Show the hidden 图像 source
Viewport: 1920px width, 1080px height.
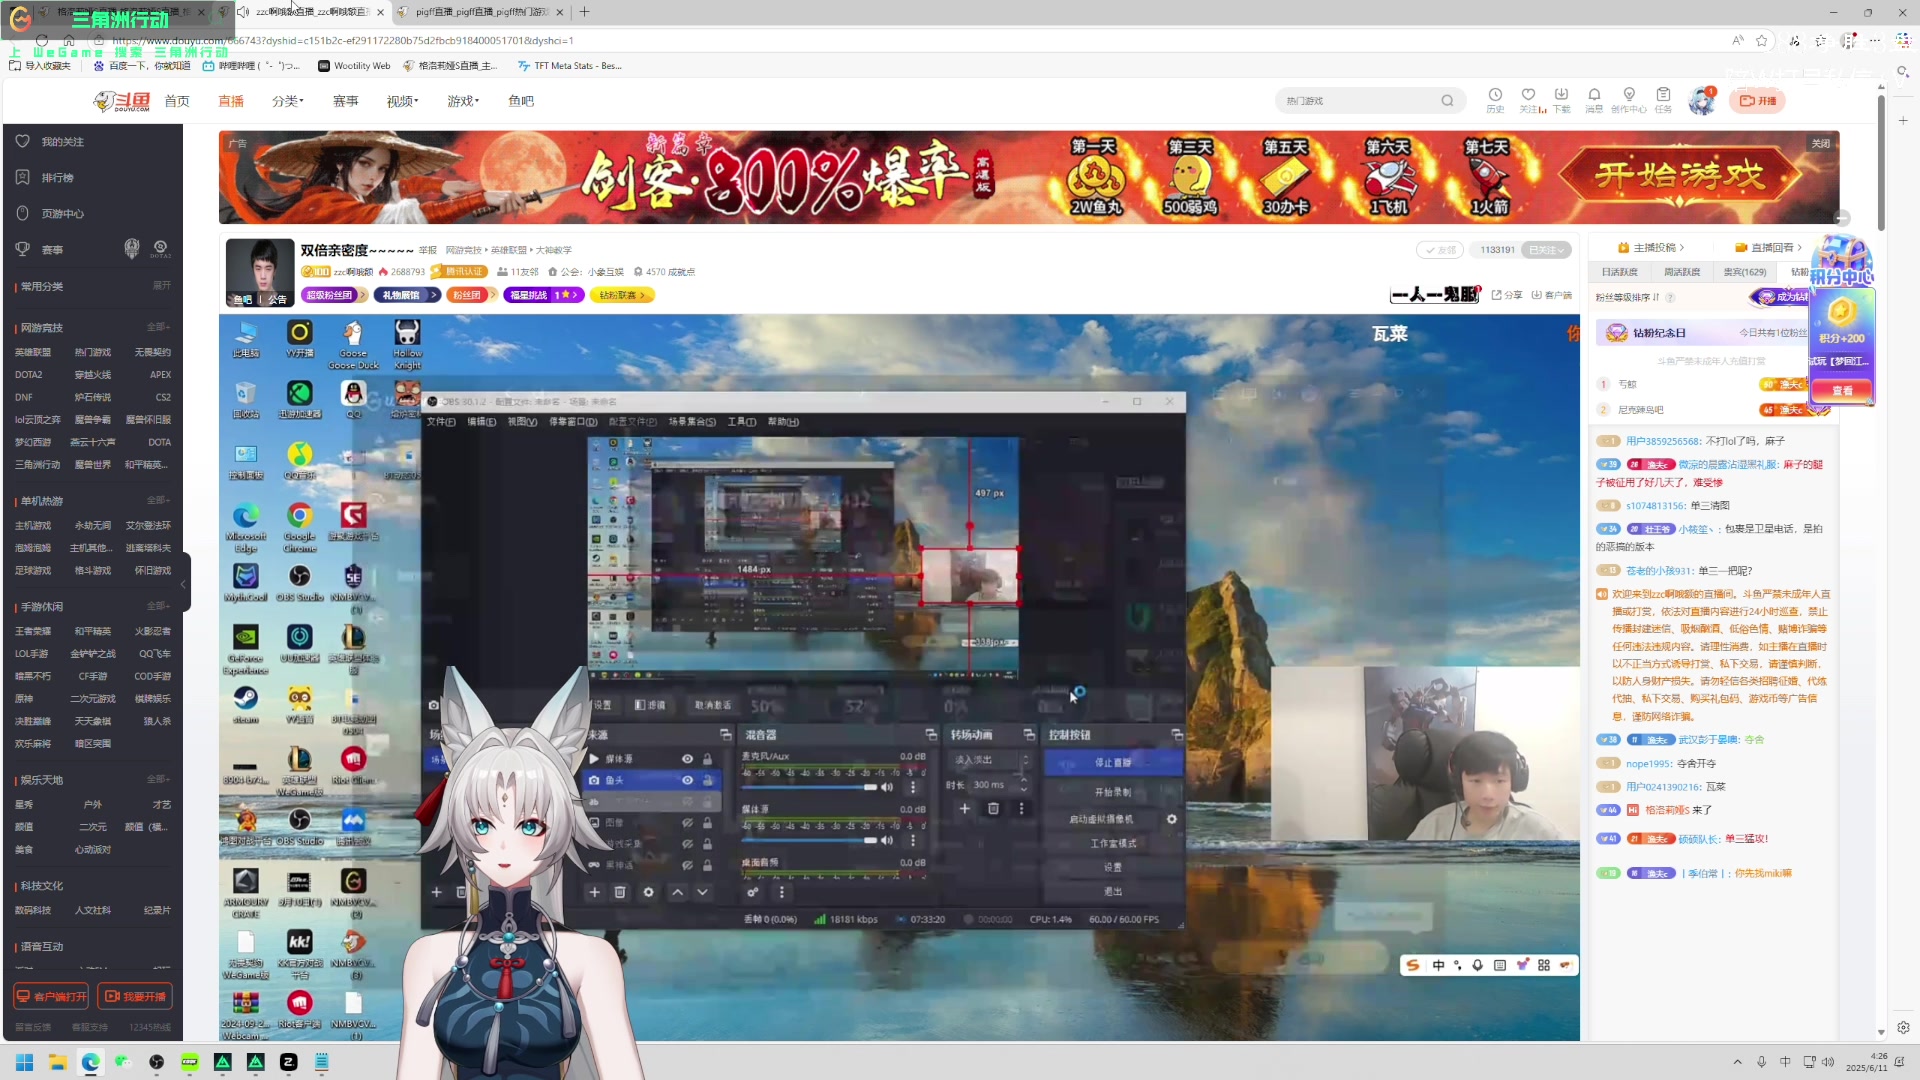[x=687, y=823]
